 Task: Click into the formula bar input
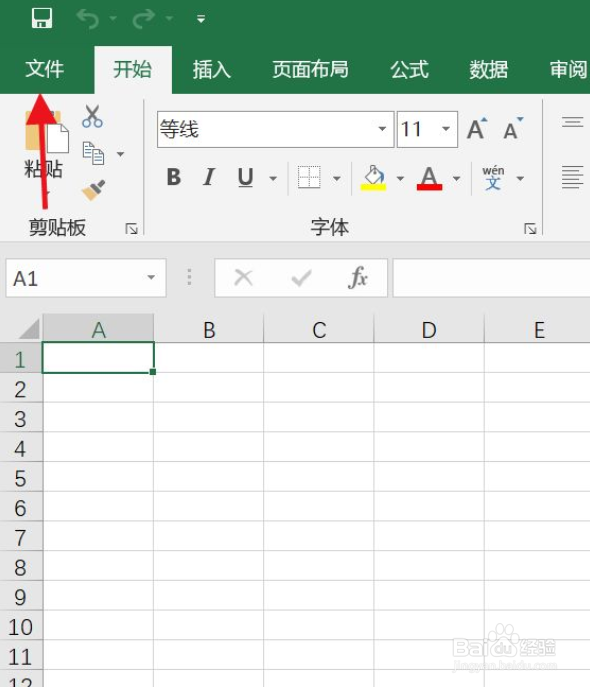point(491,278)
